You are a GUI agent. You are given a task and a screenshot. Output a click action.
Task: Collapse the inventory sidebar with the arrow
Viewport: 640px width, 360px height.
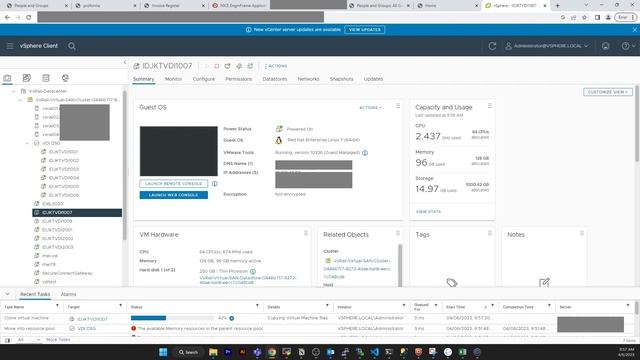(125, 62)
